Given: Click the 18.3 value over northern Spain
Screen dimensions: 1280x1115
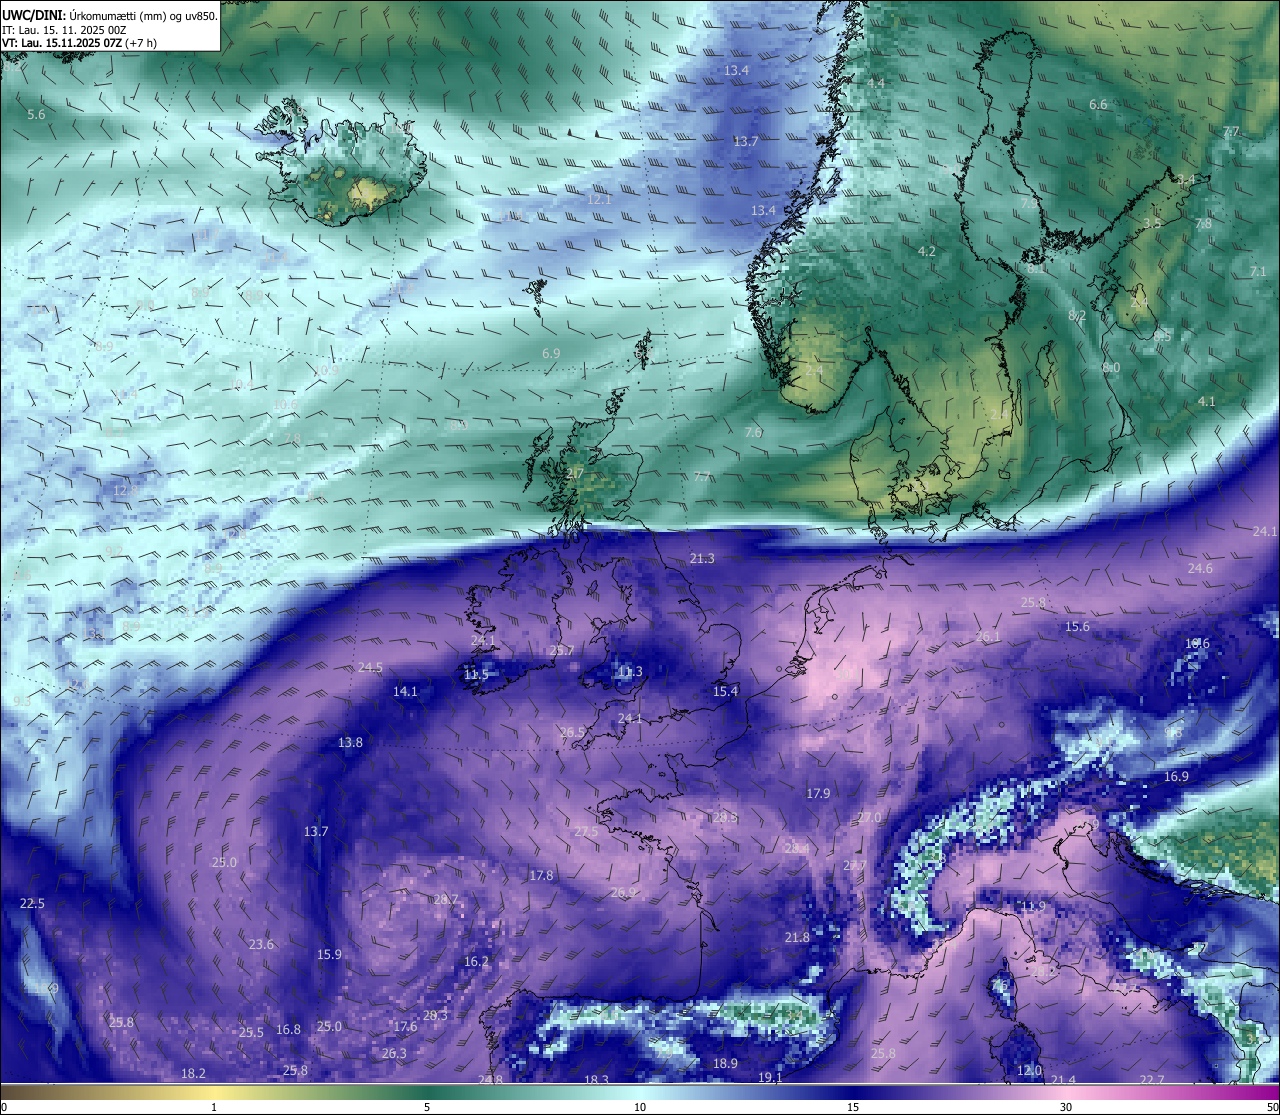Looking at the screenshot, I should pyautogui.click(x=596, y=1080).
